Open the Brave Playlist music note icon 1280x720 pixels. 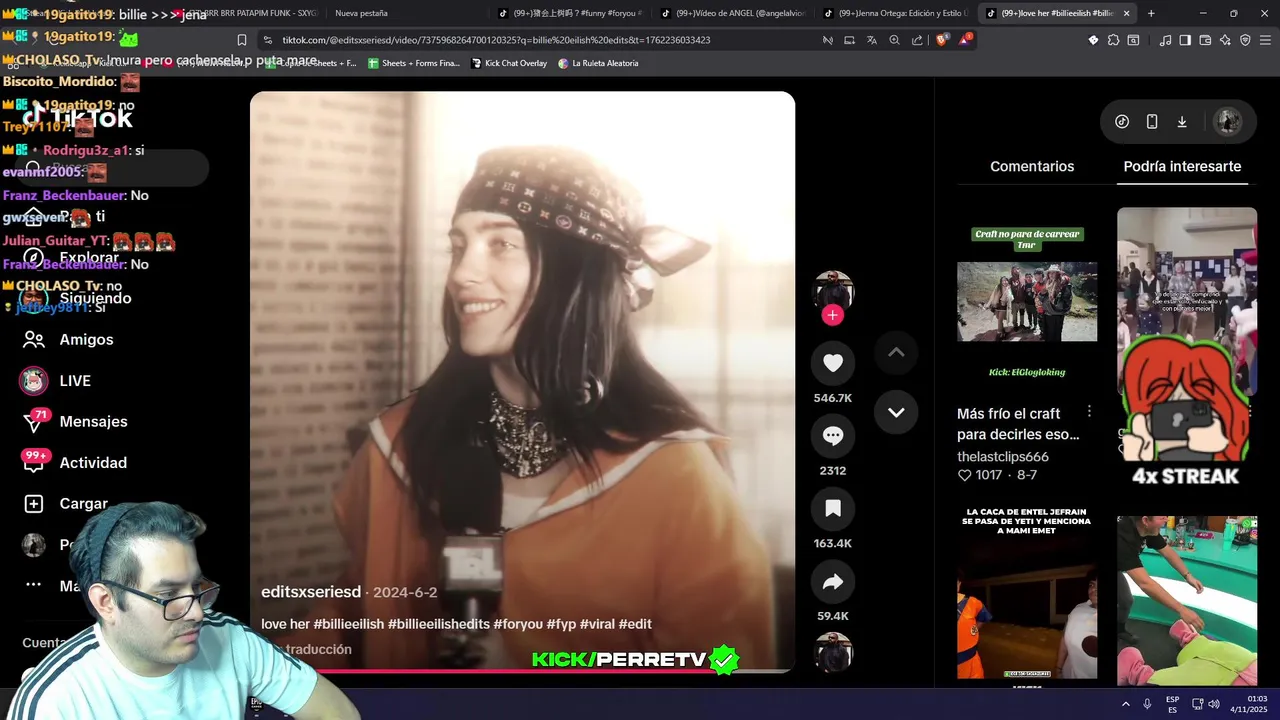pos(1165,40)
